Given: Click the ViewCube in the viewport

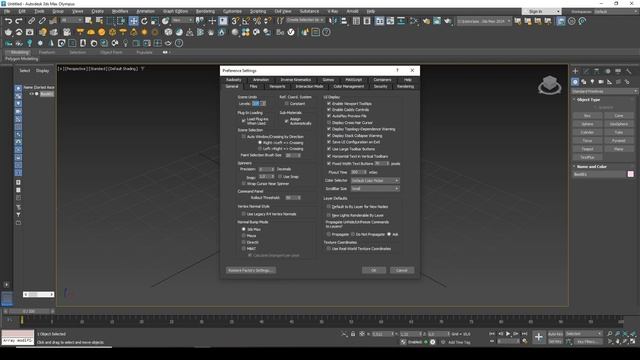Looking at the screenshot, I should pyautogui.click(x=549, y=84).
